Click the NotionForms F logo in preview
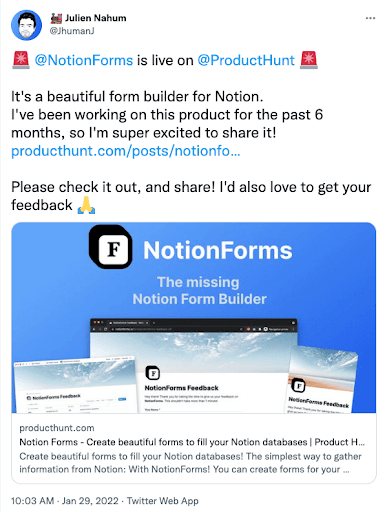The height and width of the screenshot is (512, 387). [x=111, y=247]
